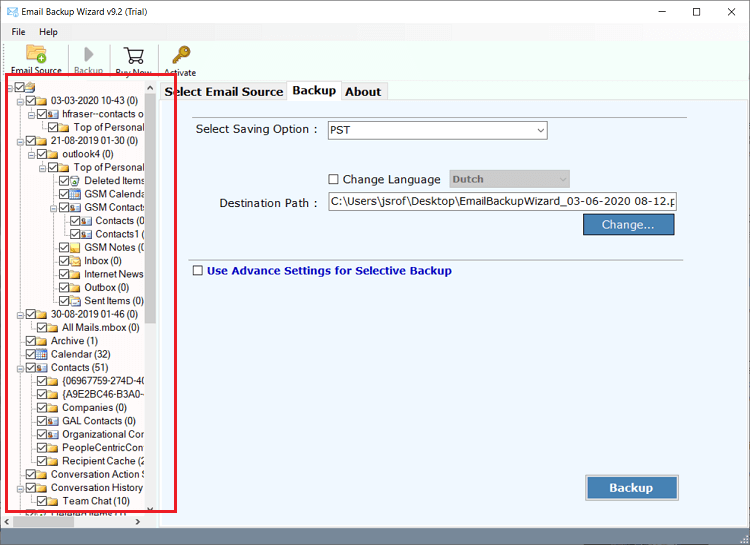Click the Activate key icon
The width and height of the screenshot is (750, 545).
click(x=181, y=55)
